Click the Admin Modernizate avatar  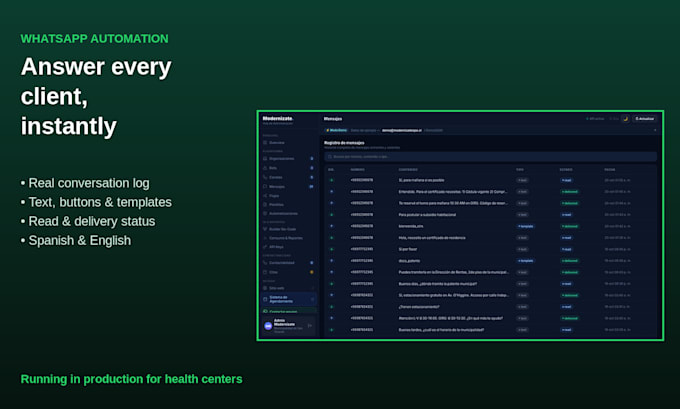268,325
